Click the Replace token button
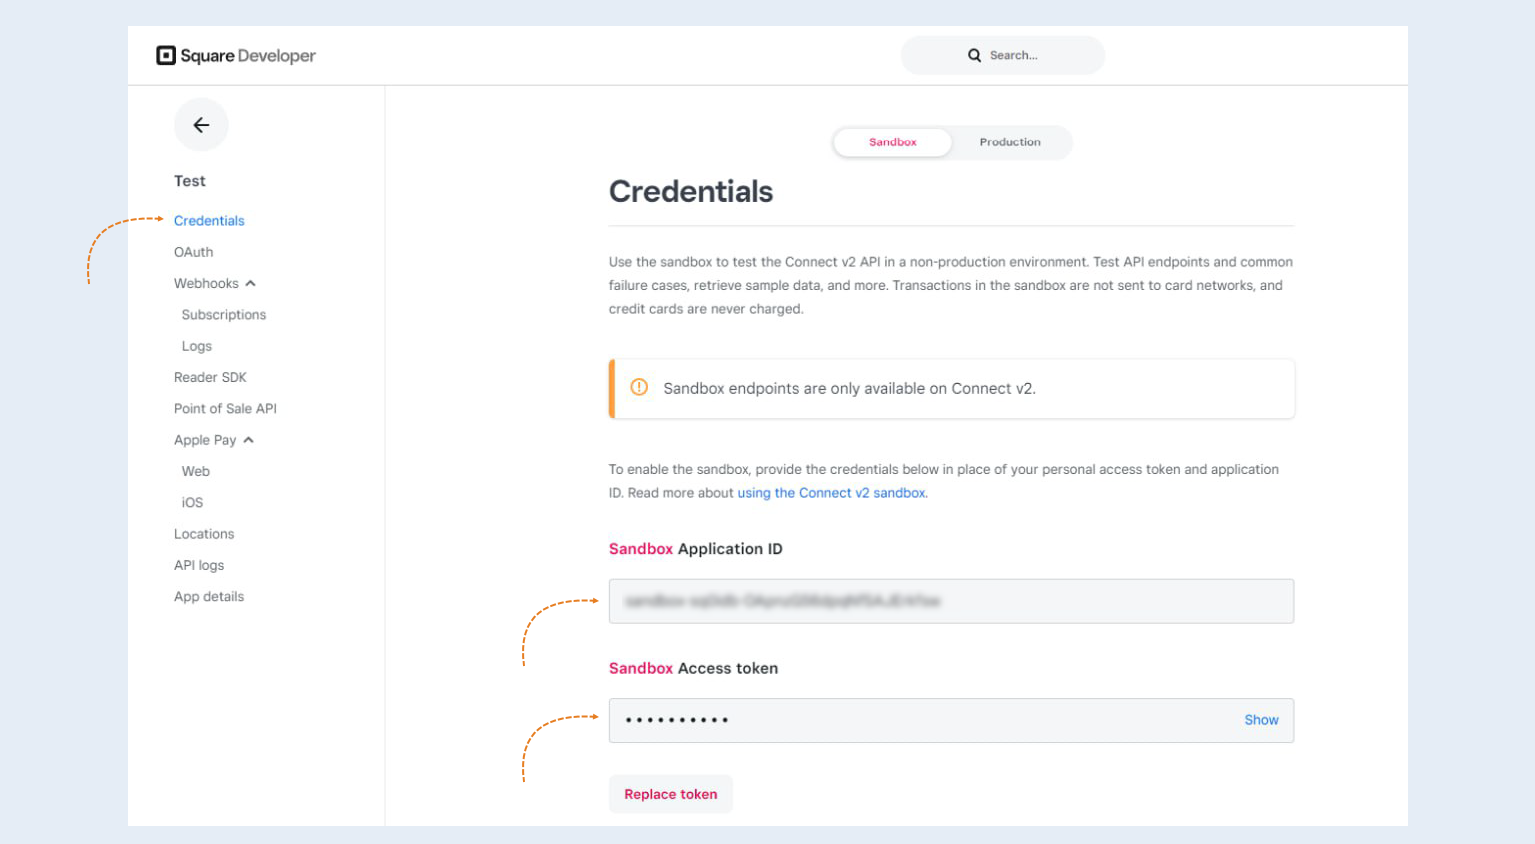The image size is (1535, 844). click(671, 794)
